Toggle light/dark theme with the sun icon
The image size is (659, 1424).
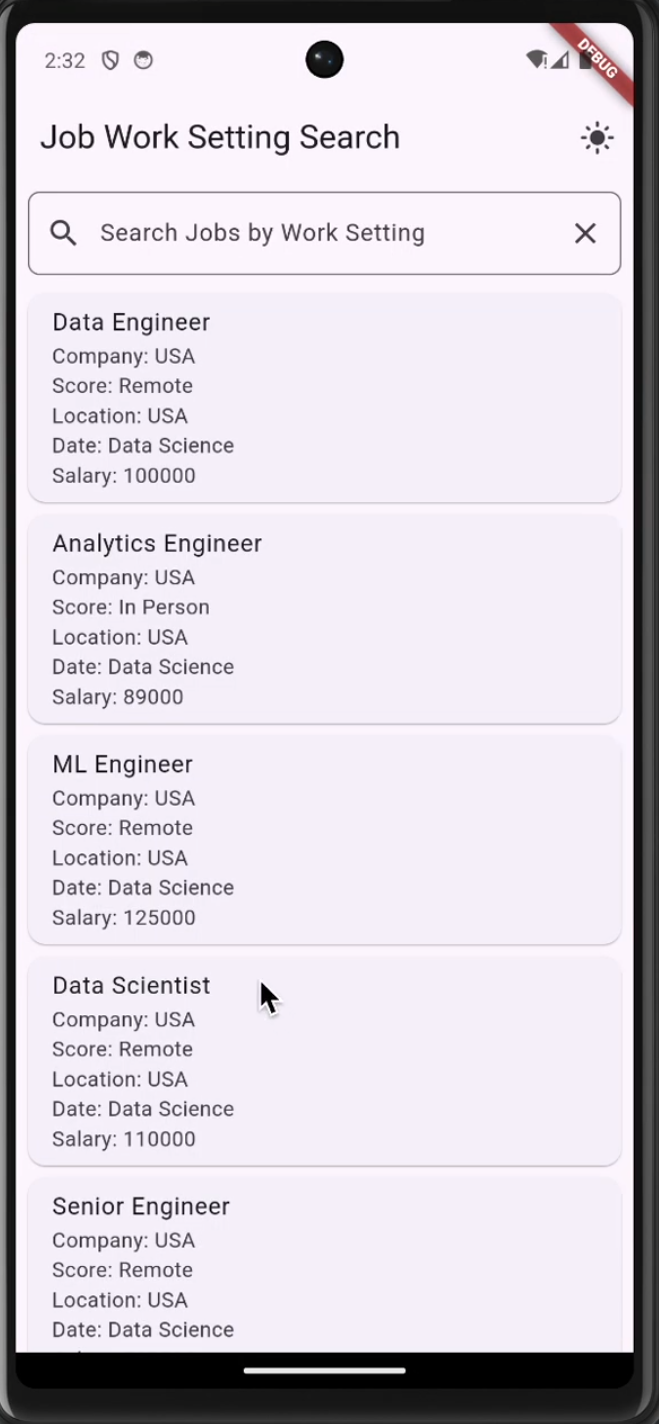597,137
